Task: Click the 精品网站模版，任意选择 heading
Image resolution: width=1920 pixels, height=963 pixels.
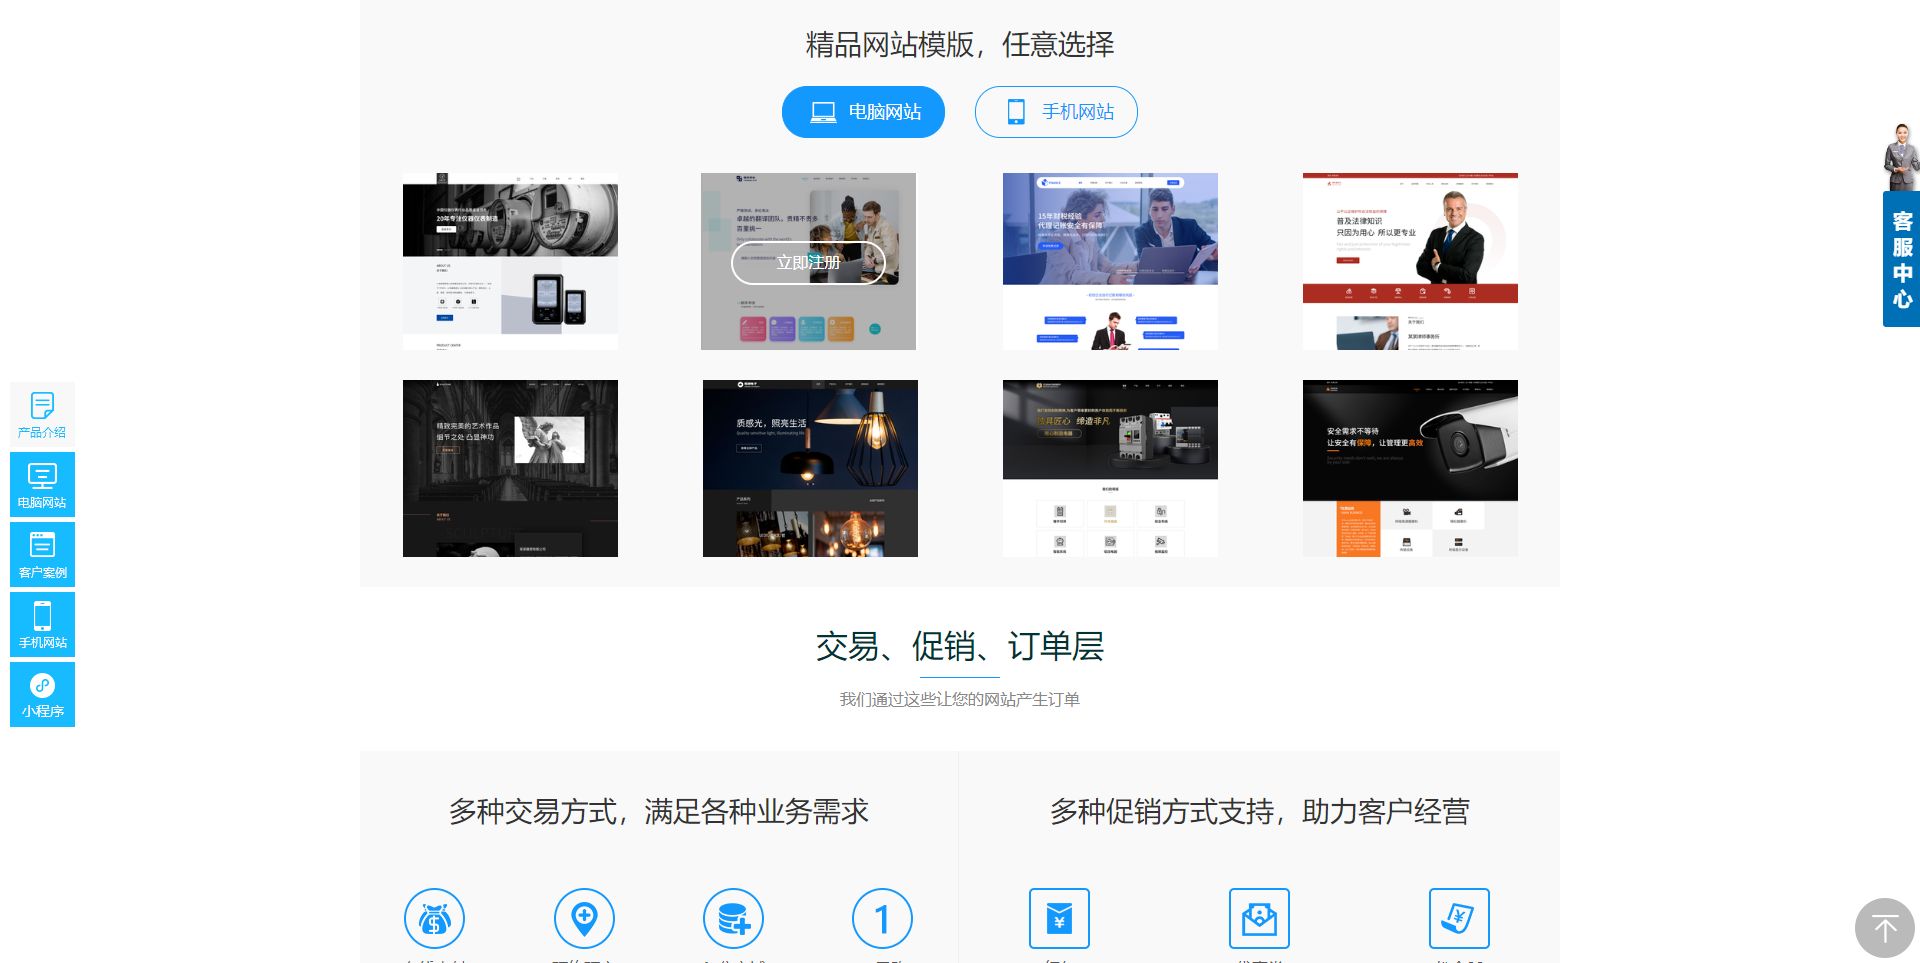Action: click(960, 44)
